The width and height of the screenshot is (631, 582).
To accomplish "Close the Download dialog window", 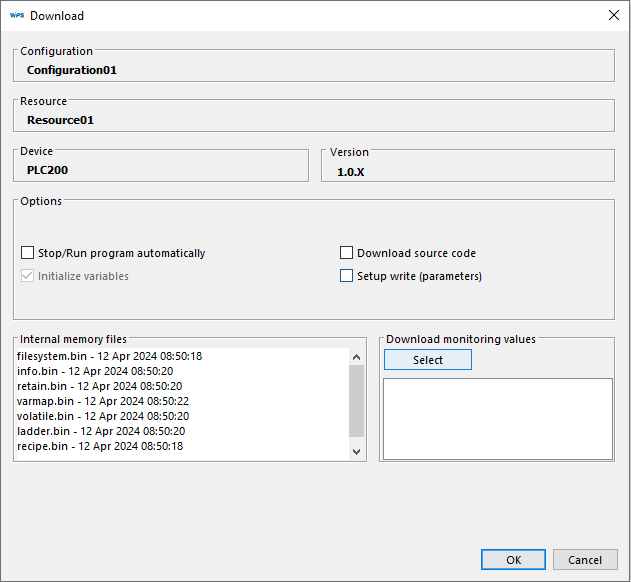I will pyautogui.click(x=613, y=15).
